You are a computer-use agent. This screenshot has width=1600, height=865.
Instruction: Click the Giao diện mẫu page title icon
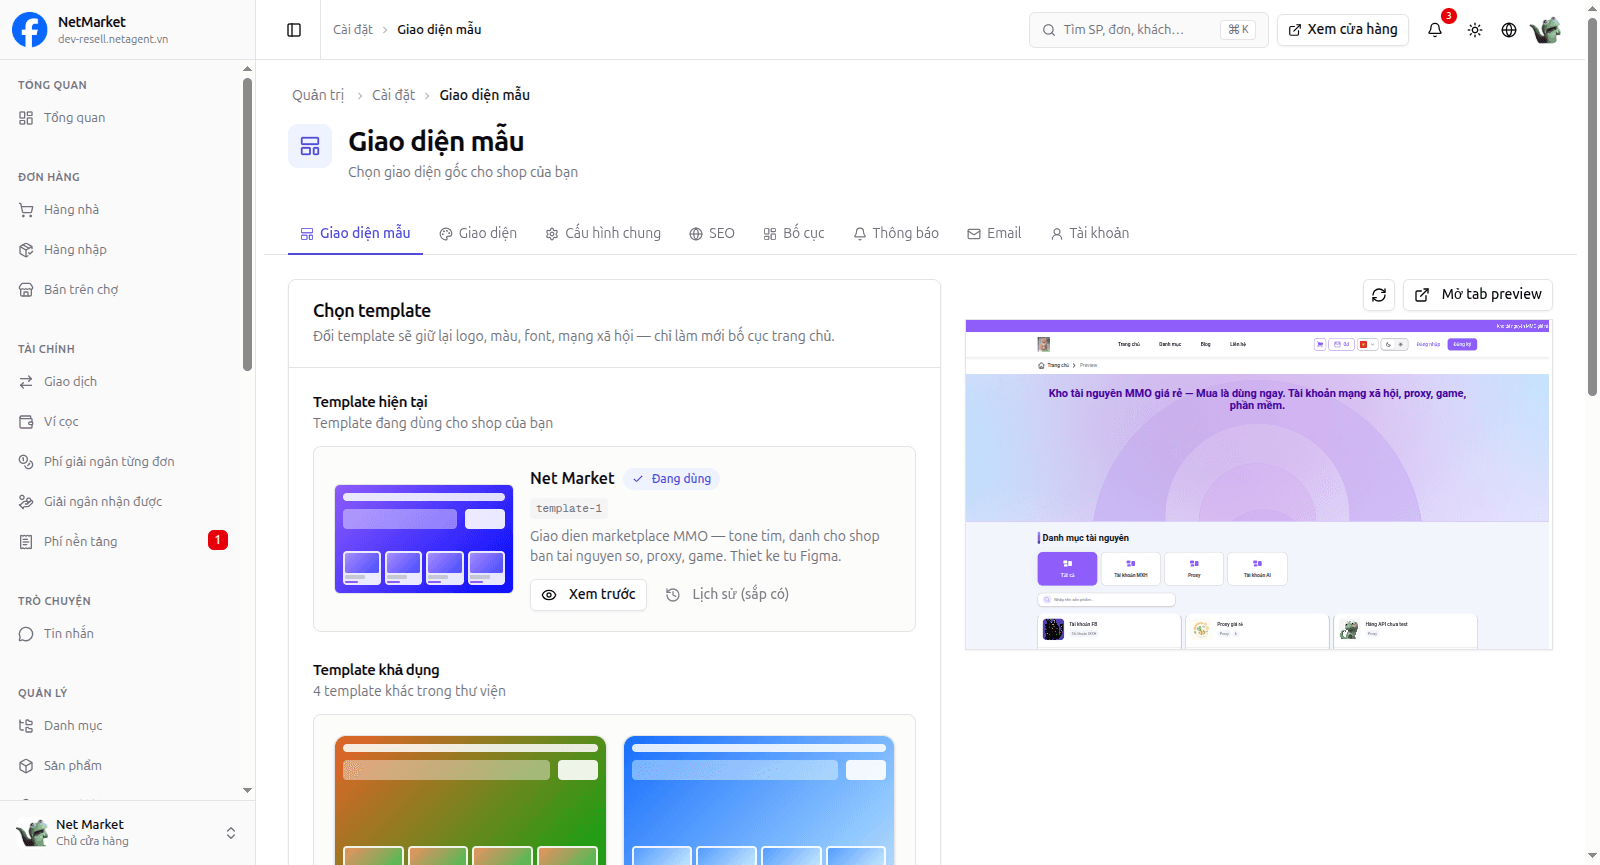point(310,146)
